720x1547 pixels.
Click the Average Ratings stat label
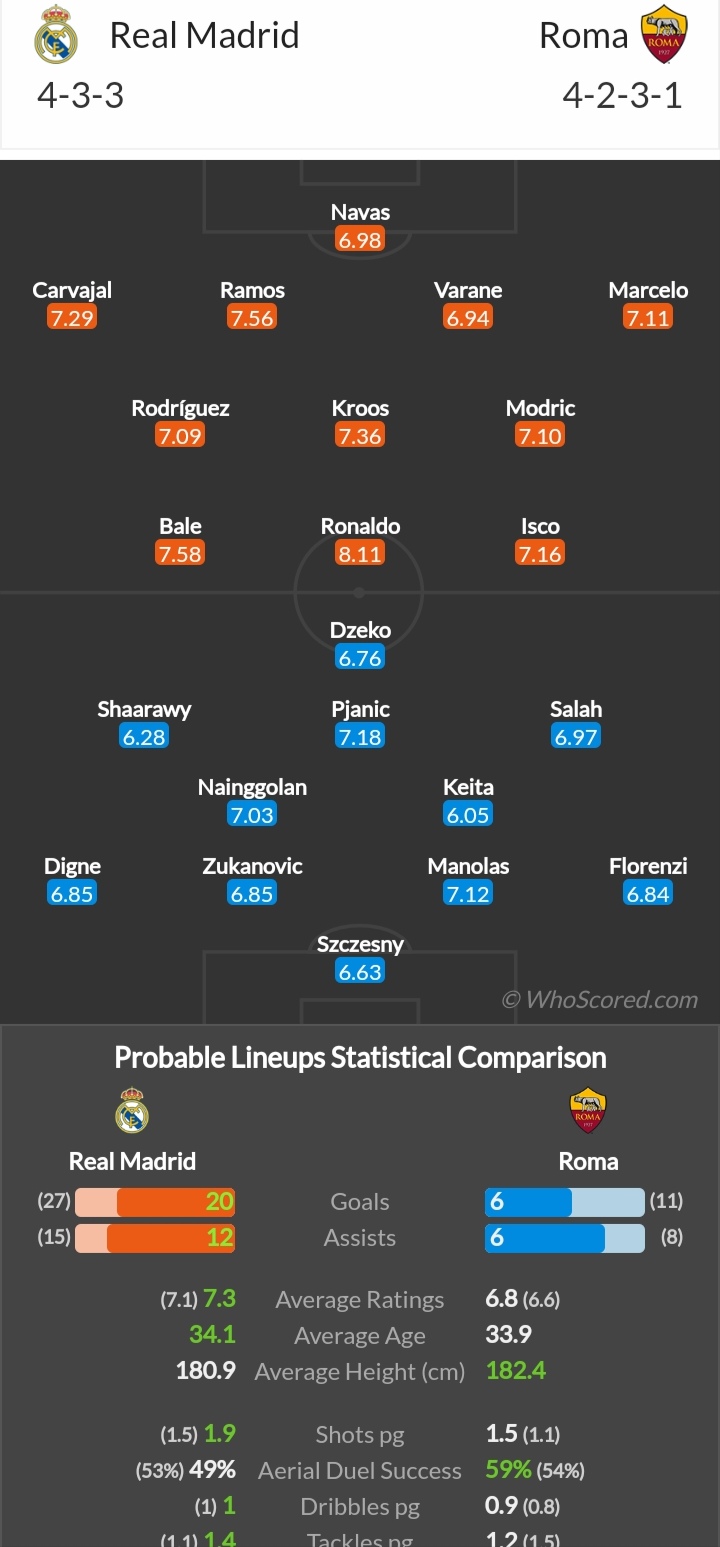click(360, 1300)
